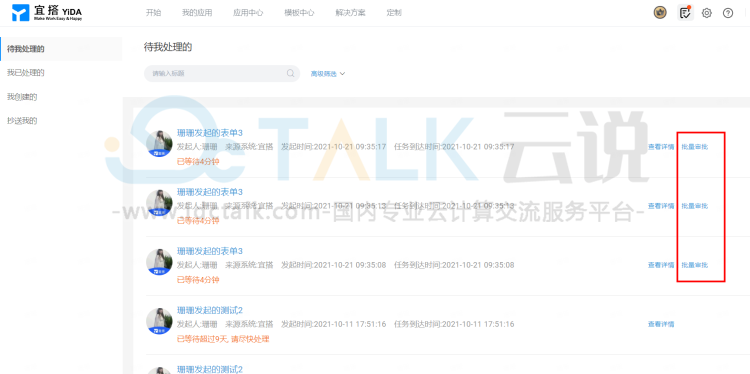Open 我的应用 in top navigation
The width and height of the screenshot is (750, 374).
pos(197,13)
